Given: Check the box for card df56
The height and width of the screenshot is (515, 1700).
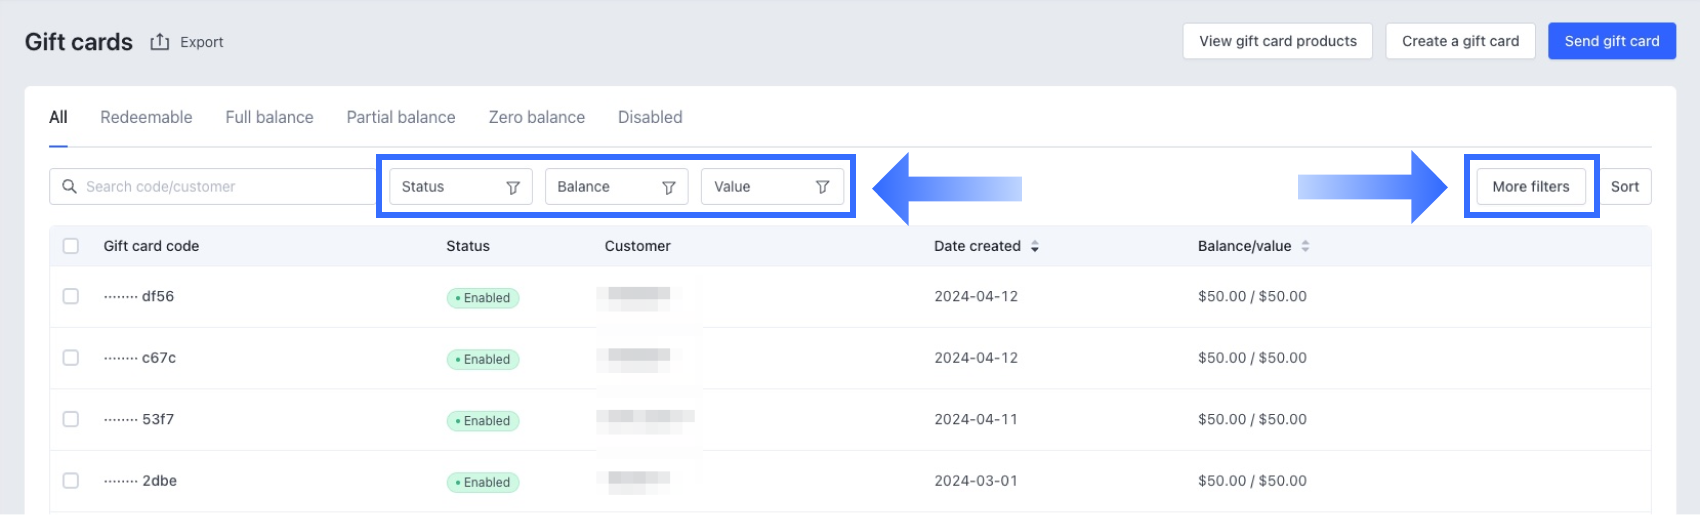Looking at the screenshot, I should click(x=71, y=296).
